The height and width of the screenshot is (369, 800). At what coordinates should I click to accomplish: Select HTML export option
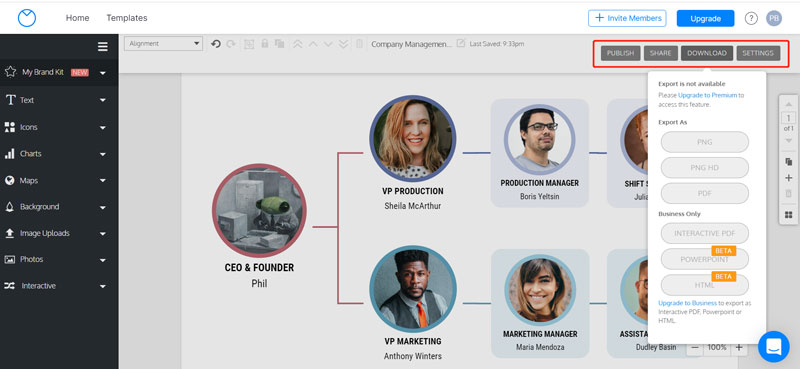tap(705, 285)
